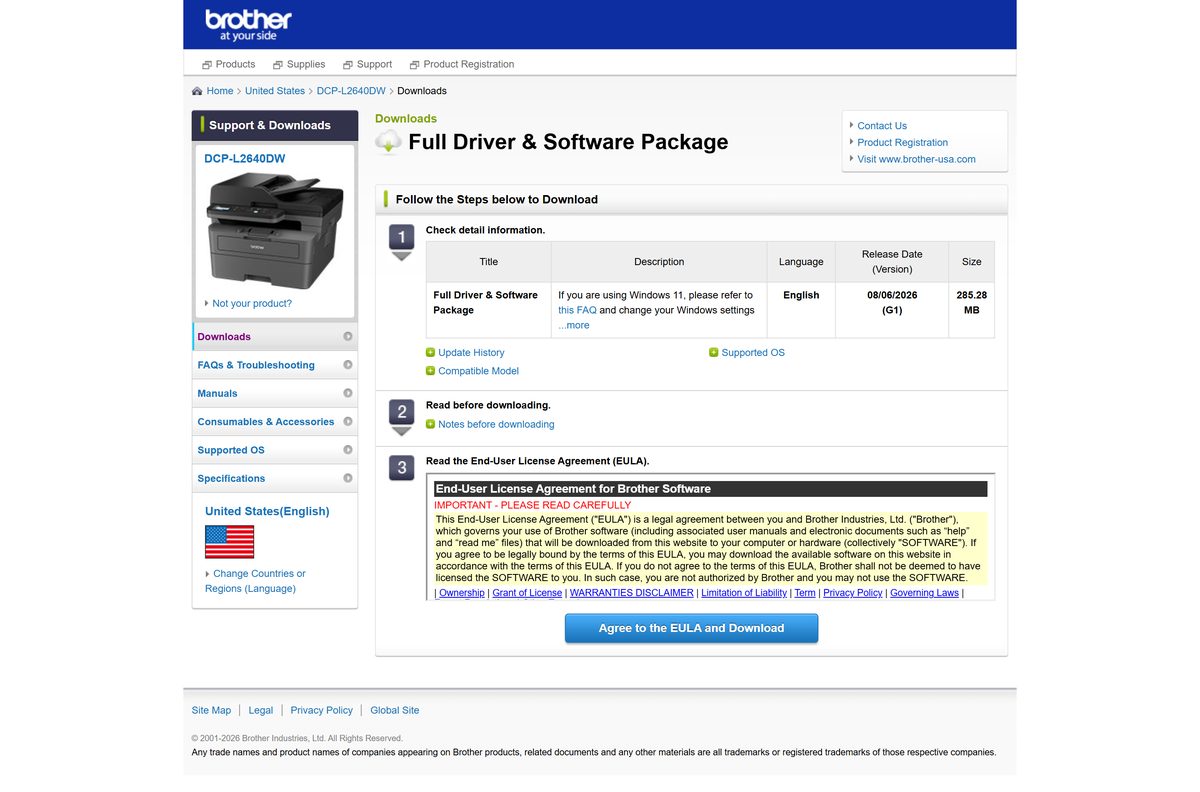Click arrow icon on Manuals sidebar row
Viewport: 1200px width, 792px height.
(348, 393)
